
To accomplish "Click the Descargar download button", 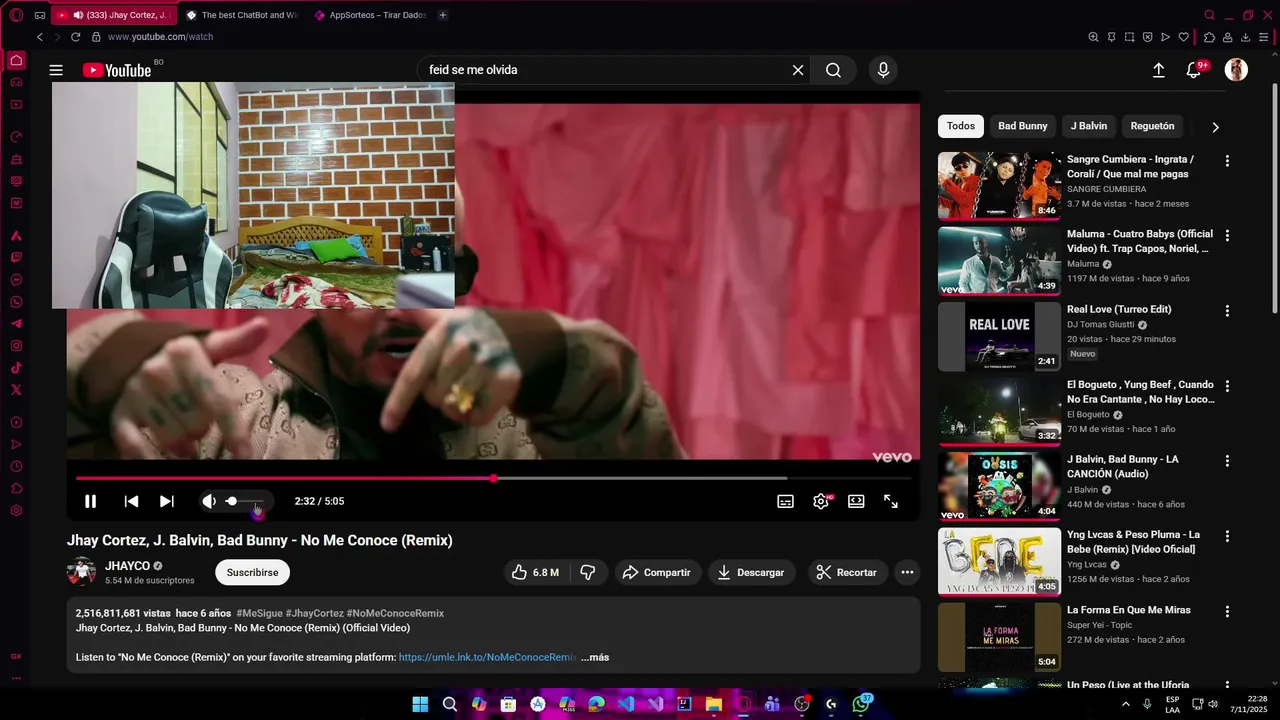I will click(751, 572).
